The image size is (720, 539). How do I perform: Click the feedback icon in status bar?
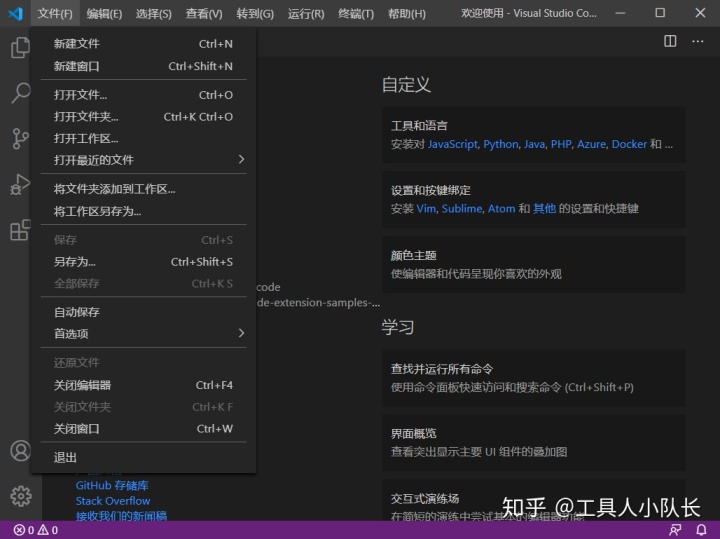(x=675, y=530)
